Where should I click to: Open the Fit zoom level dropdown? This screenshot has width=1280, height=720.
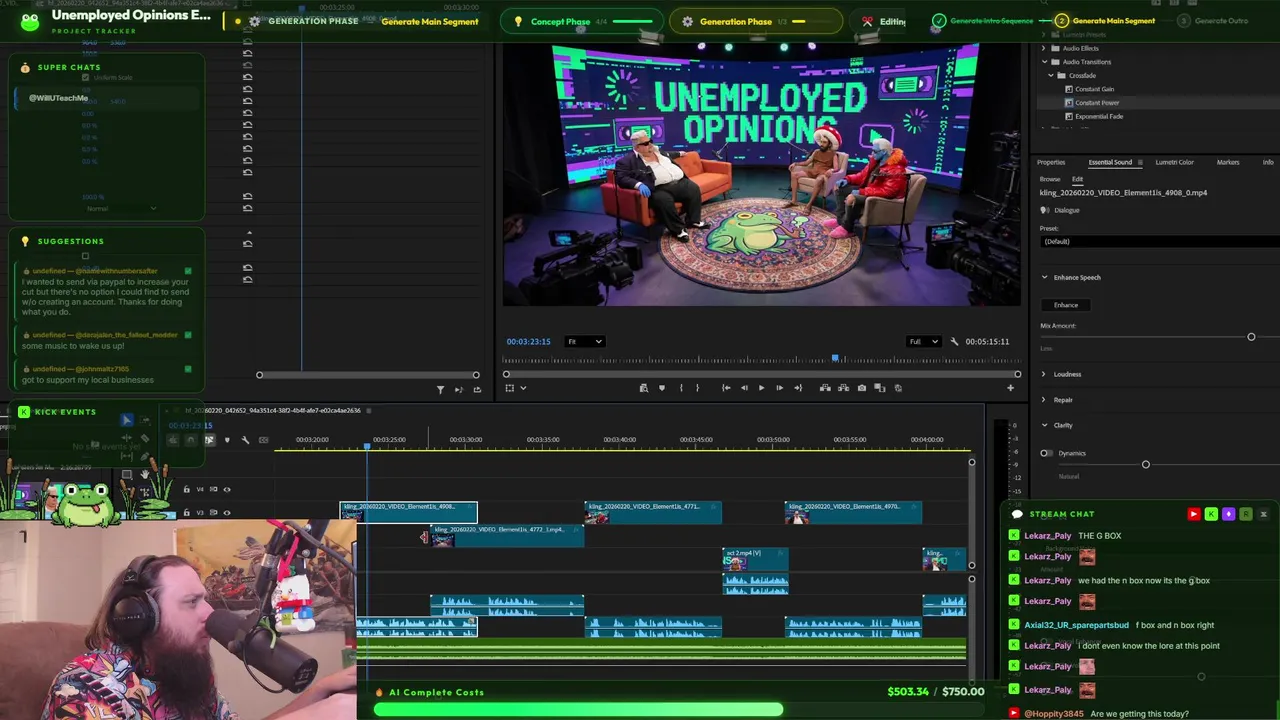pos(585,342)
